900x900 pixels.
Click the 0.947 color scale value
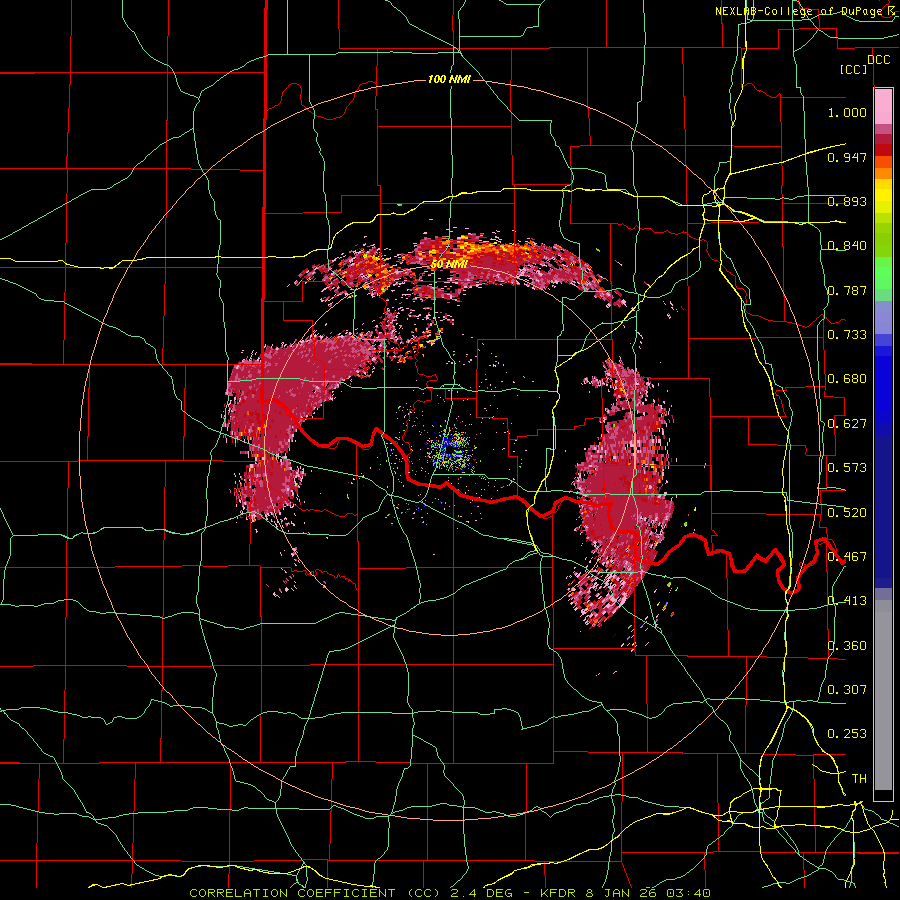coord(847,157)
